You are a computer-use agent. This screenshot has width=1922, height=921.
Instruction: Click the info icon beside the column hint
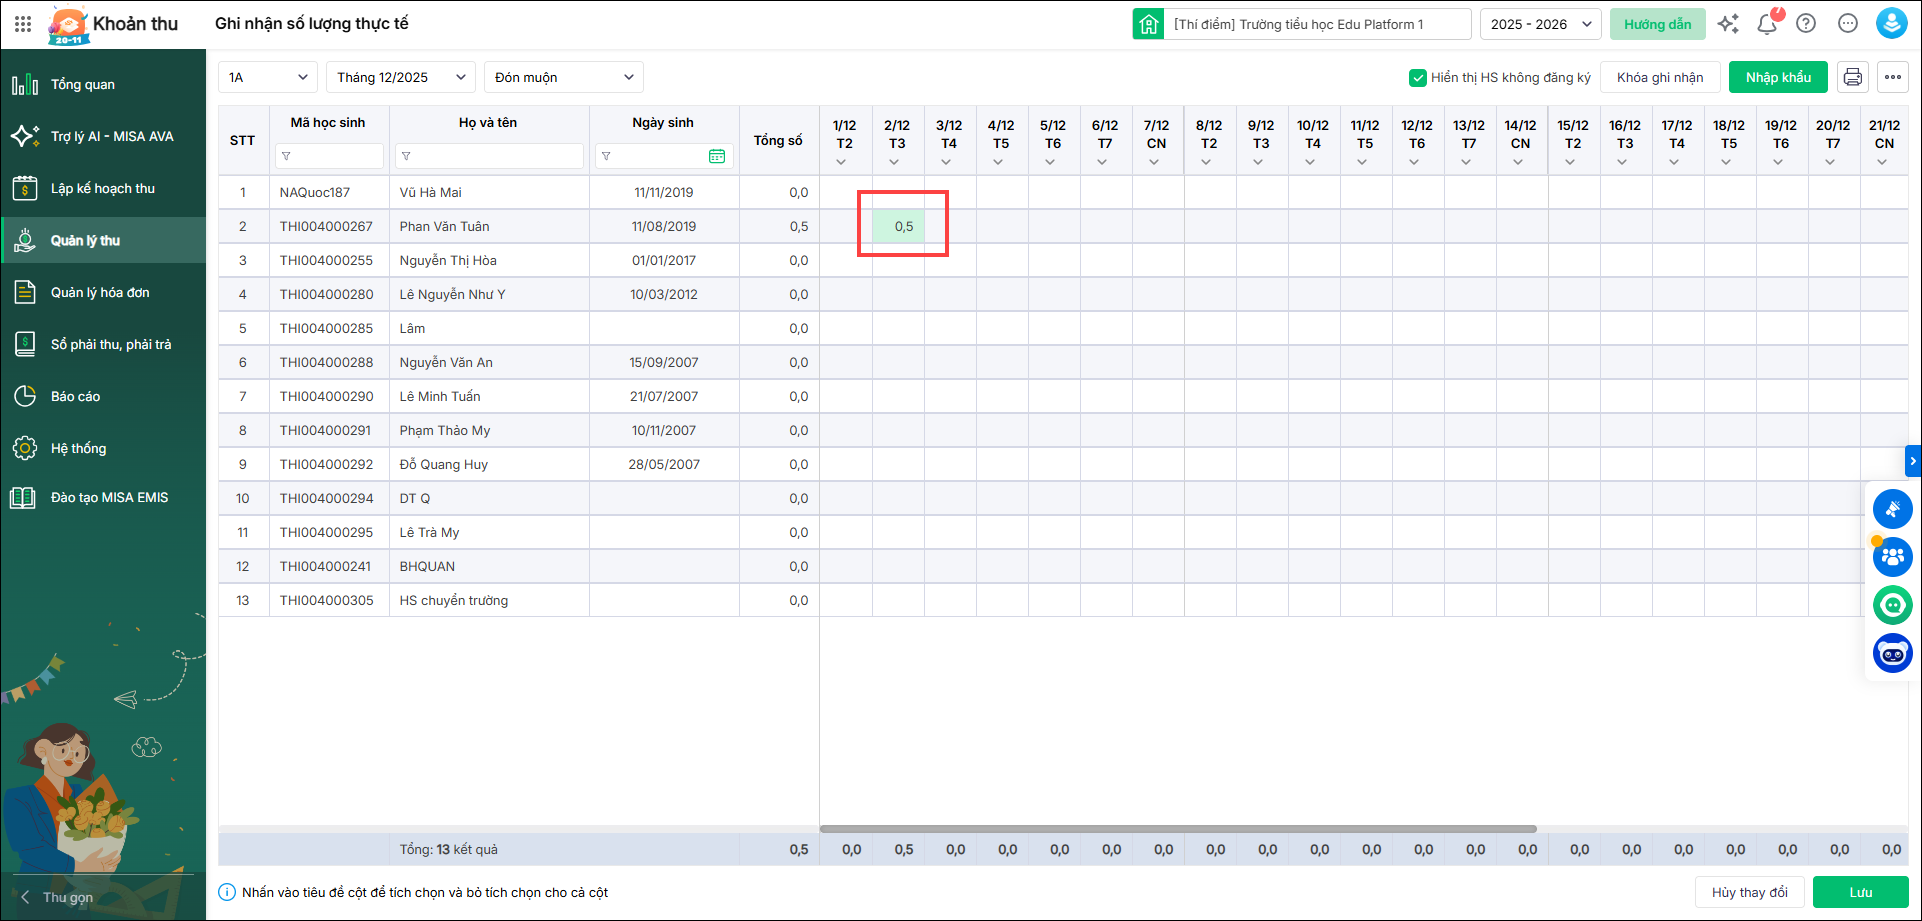[227, 892]
